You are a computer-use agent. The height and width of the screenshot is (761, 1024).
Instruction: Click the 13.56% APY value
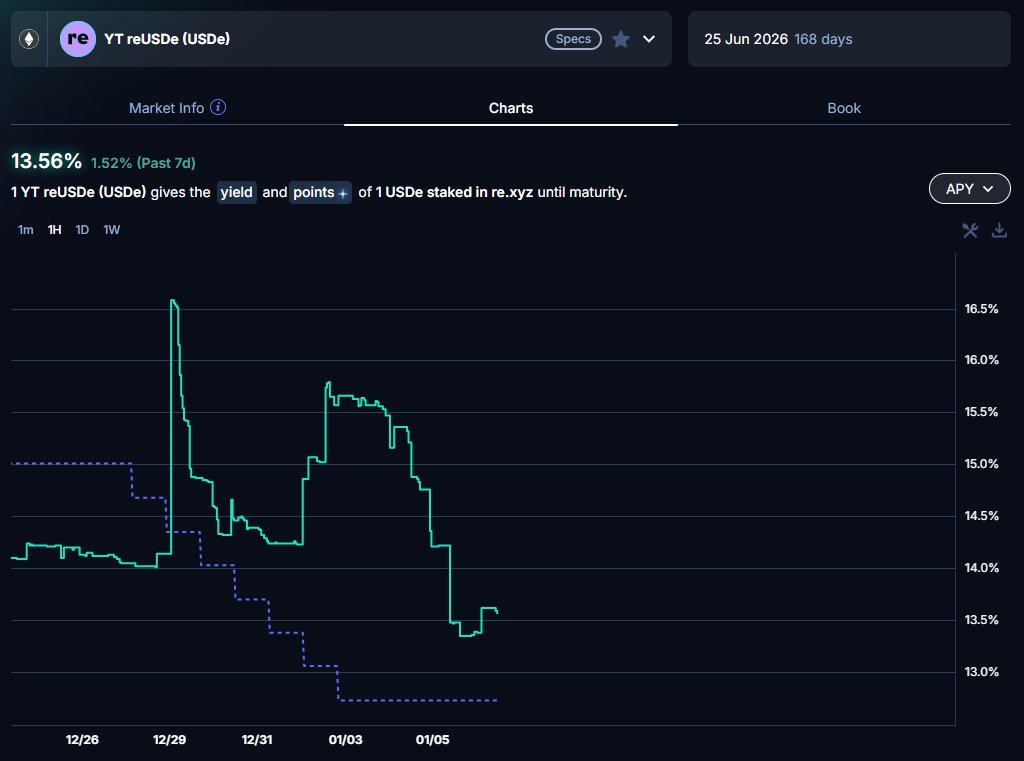tap(45, 160)
